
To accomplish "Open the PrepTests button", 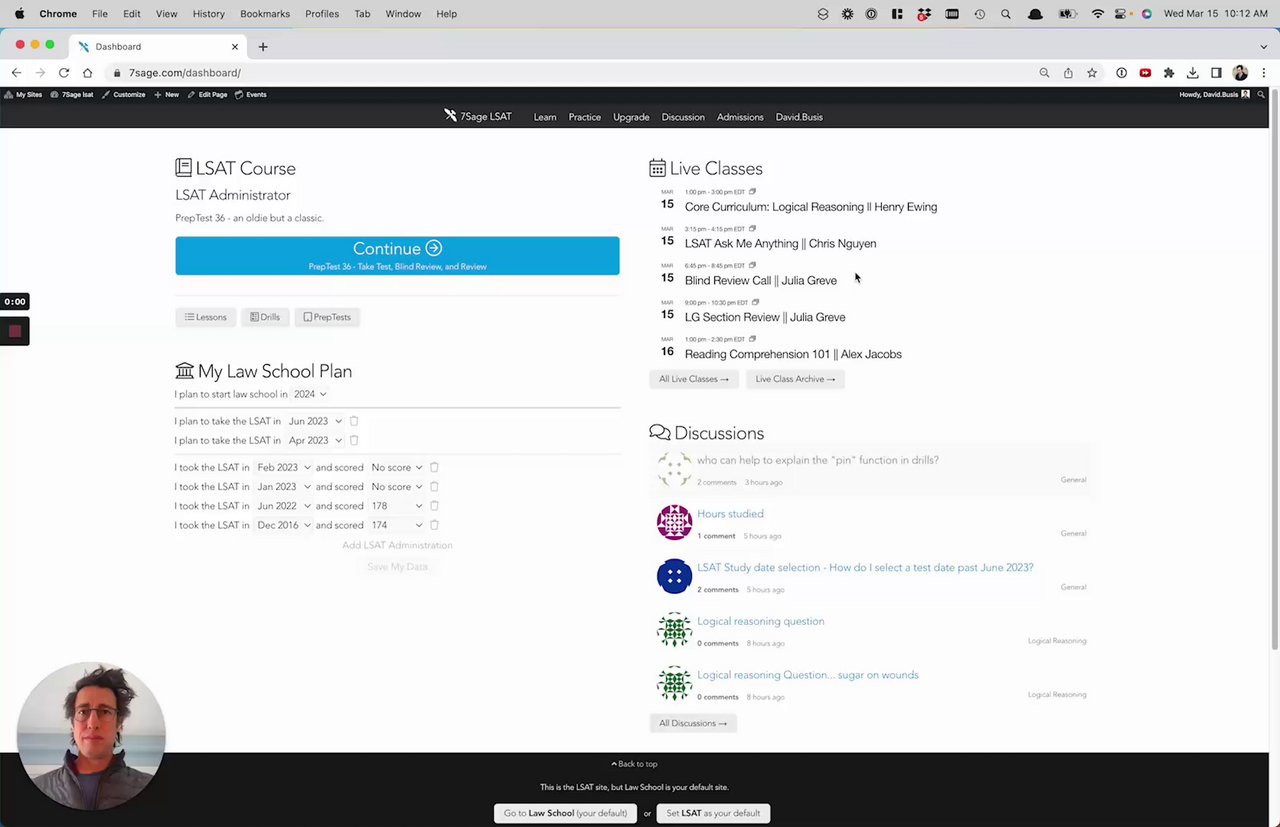I will click(x=327, y=317).
